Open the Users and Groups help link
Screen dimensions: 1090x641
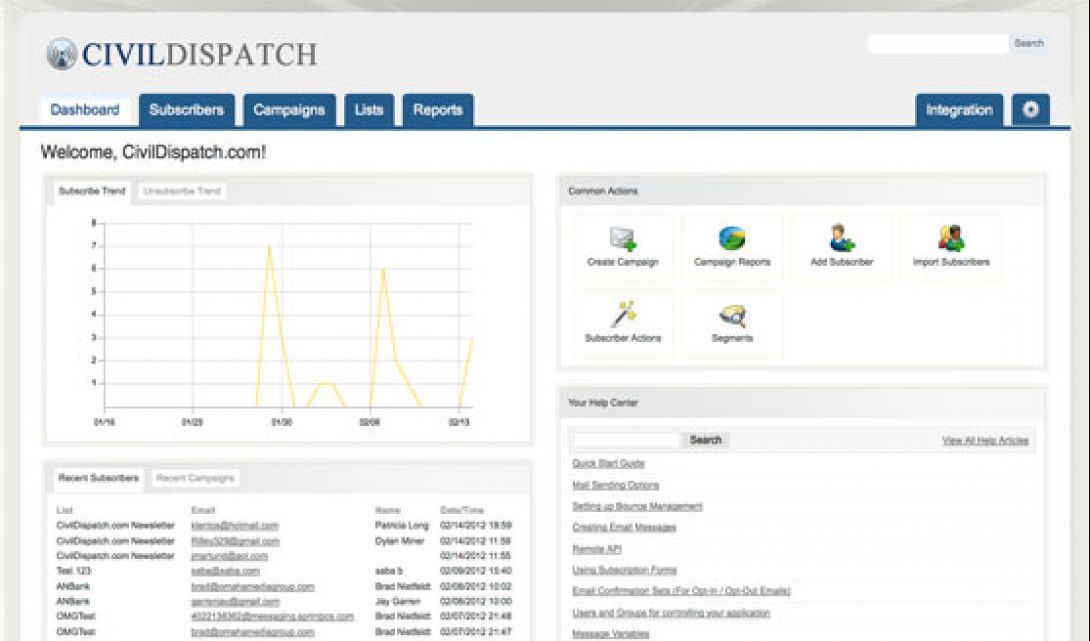[671, 613]
